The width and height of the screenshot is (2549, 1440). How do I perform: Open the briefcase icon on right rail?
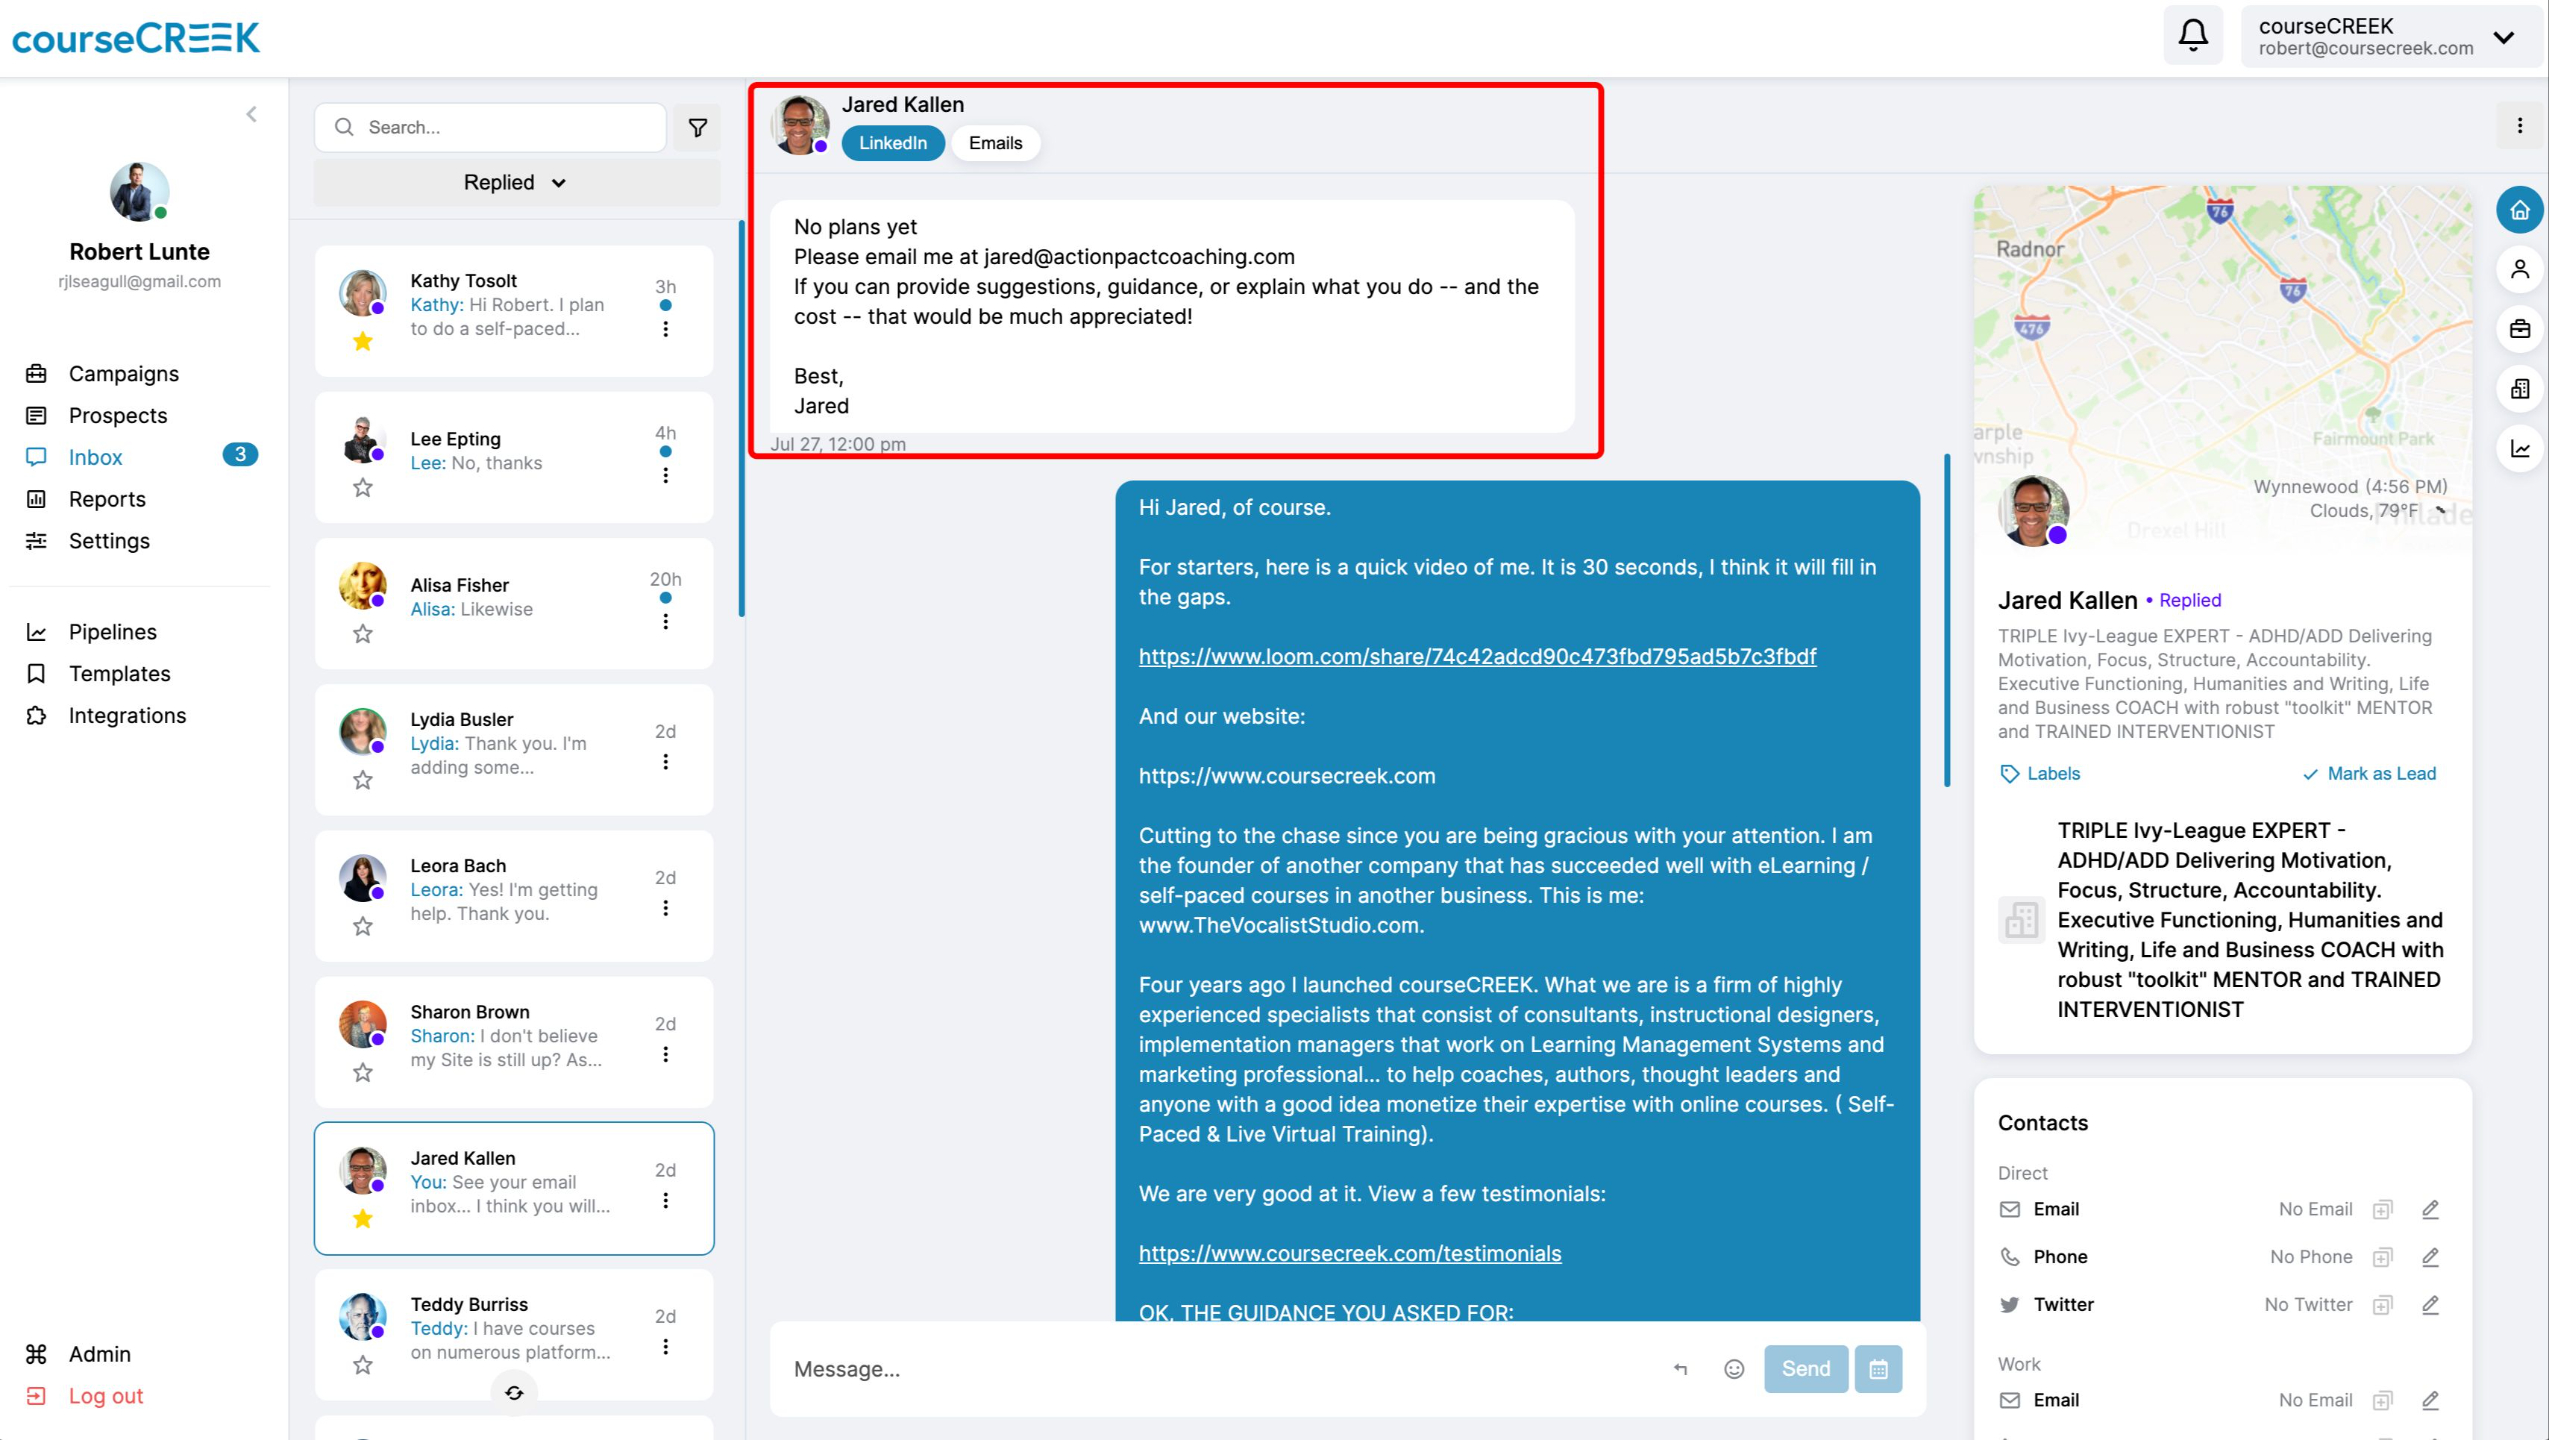[x=2519, y=329]
